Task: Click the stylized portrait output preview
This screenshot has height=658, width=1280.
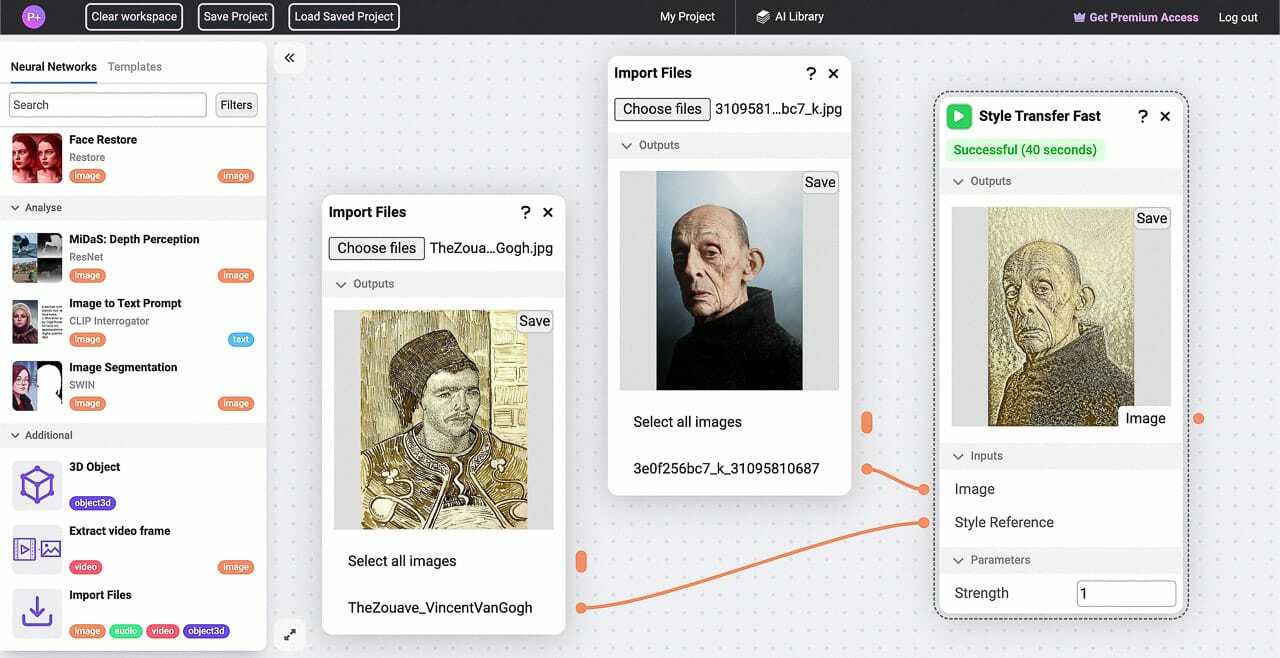Action: click(x=1061, y=317)
